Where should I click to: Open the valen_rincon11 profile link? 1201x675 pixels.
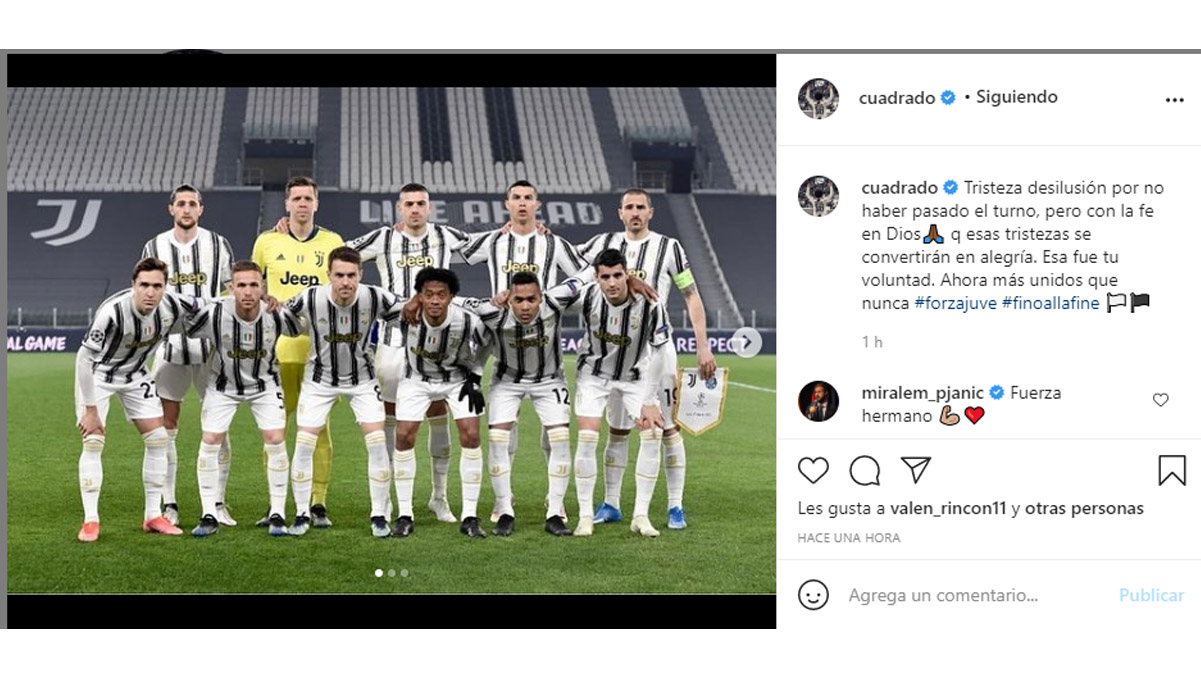pyautogui.click(x=948, y=508)
